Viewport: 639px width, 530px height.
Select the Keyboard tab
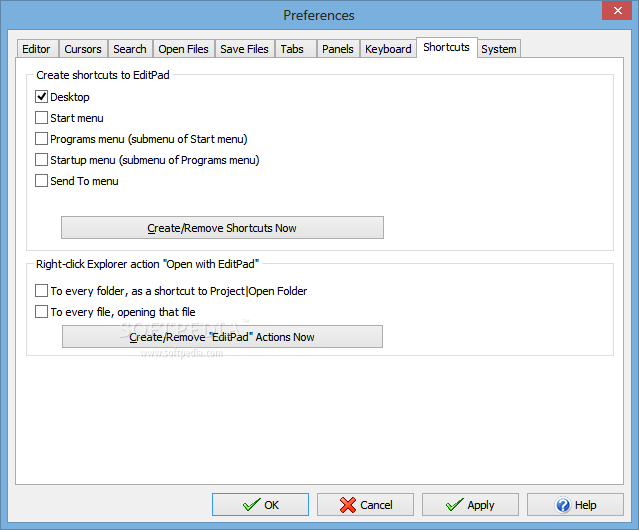pyautogui.click(x=388, y=49)
